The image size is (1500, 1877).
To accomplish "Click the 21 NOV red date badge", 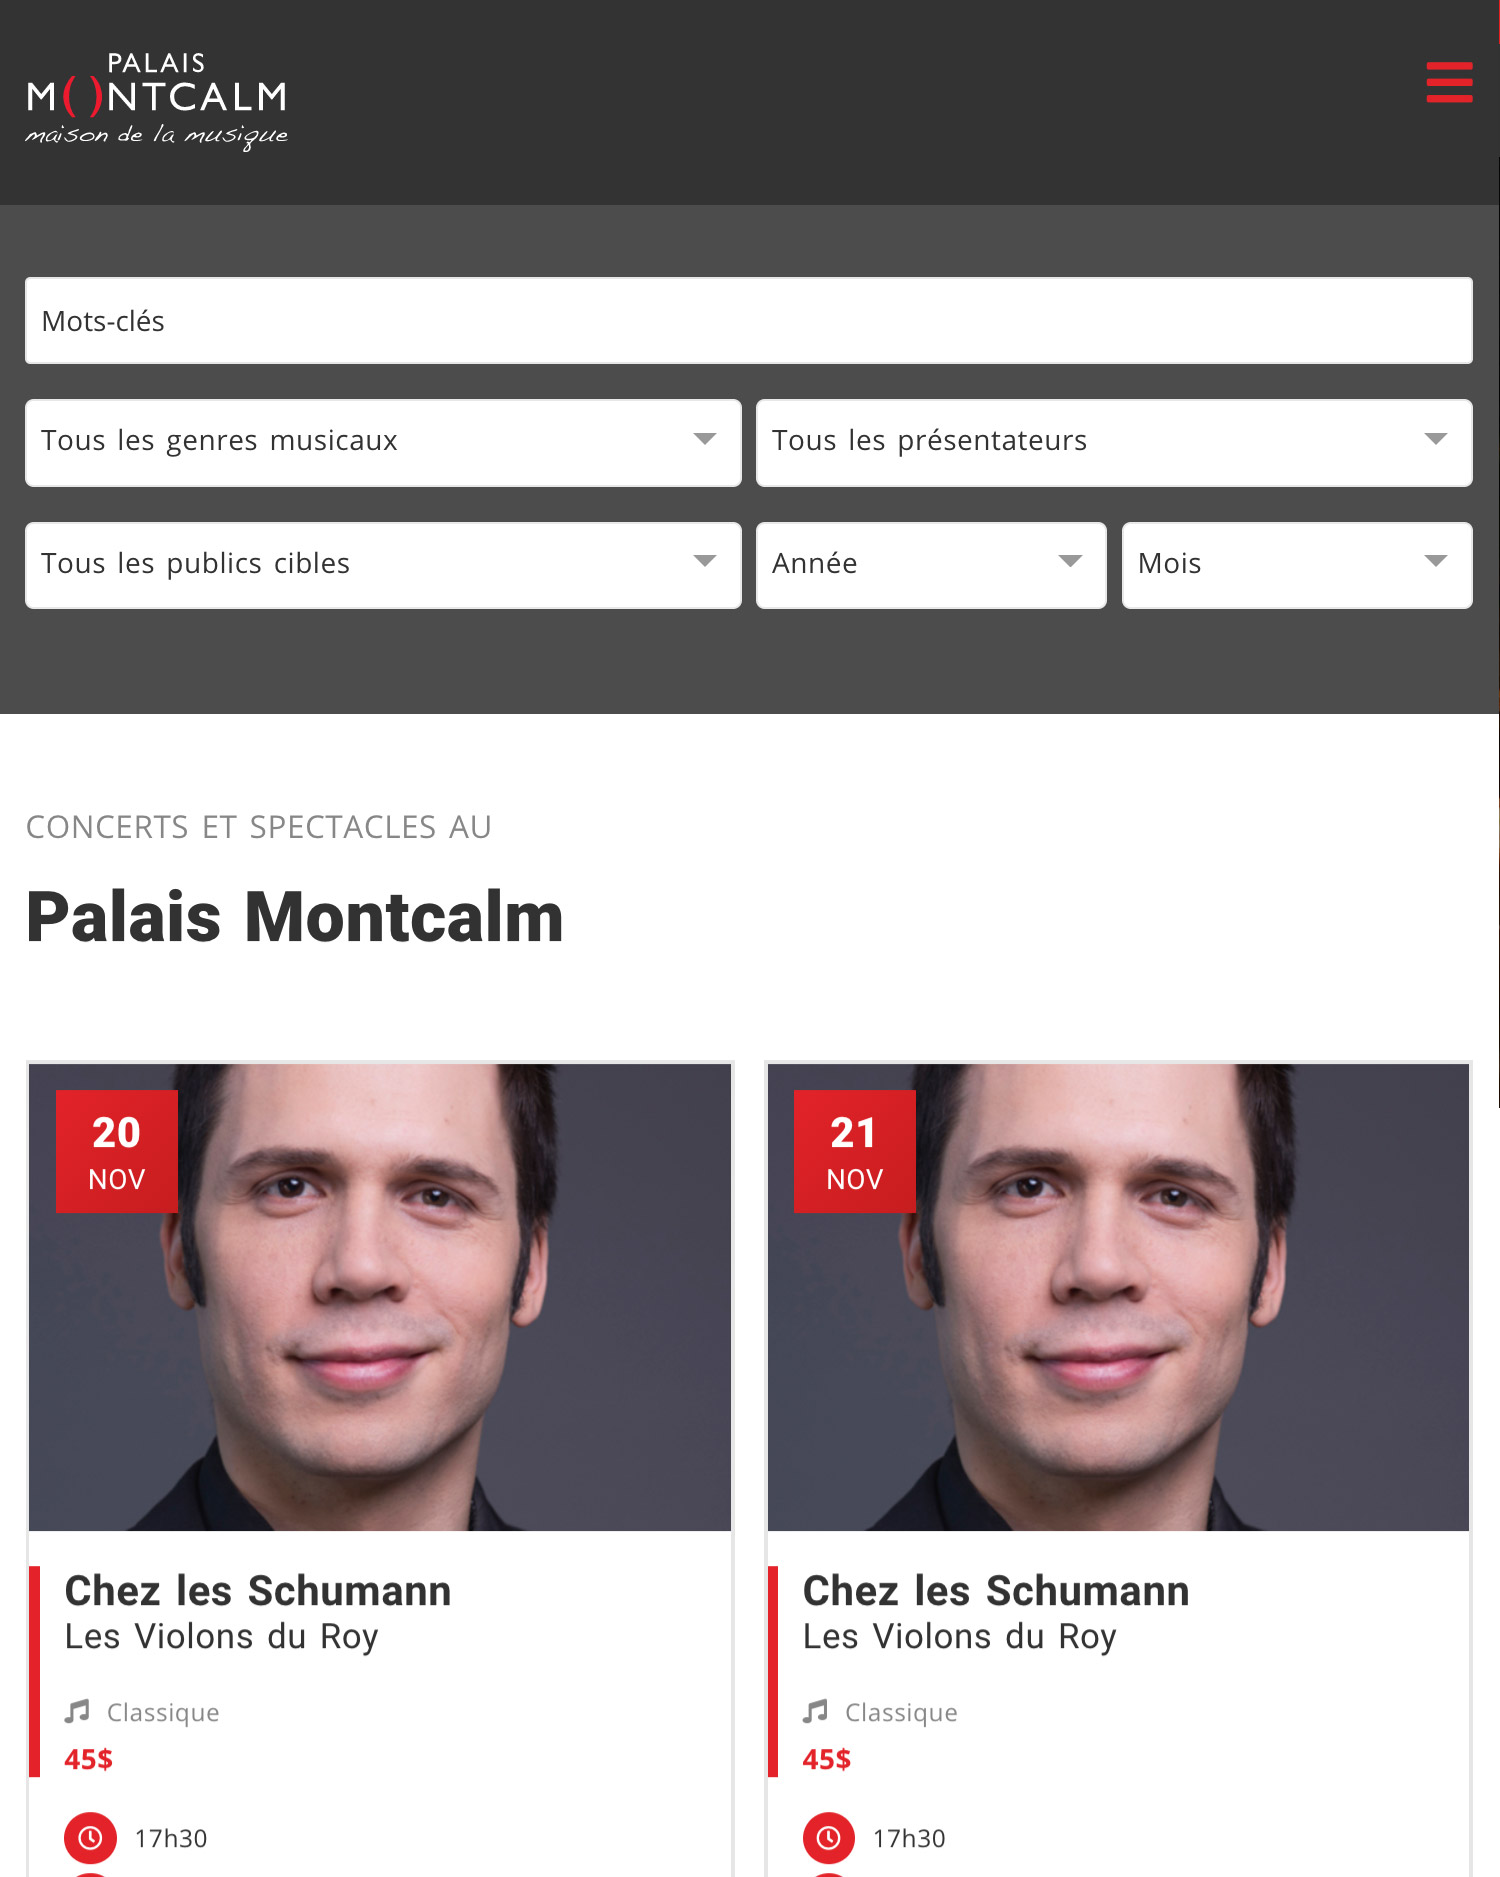I will (854, 1151).
